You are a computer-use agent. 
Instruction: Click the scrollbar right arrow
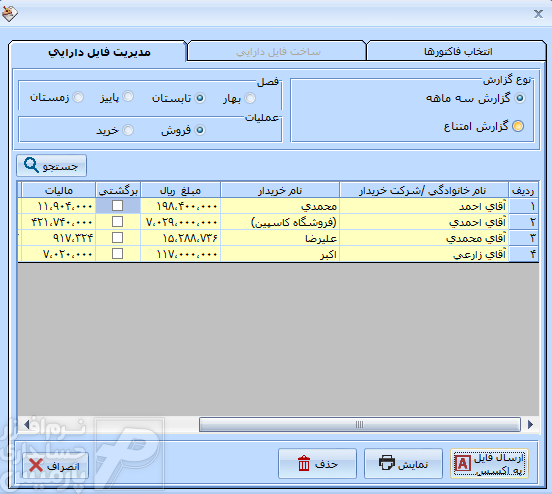[531, 424]
